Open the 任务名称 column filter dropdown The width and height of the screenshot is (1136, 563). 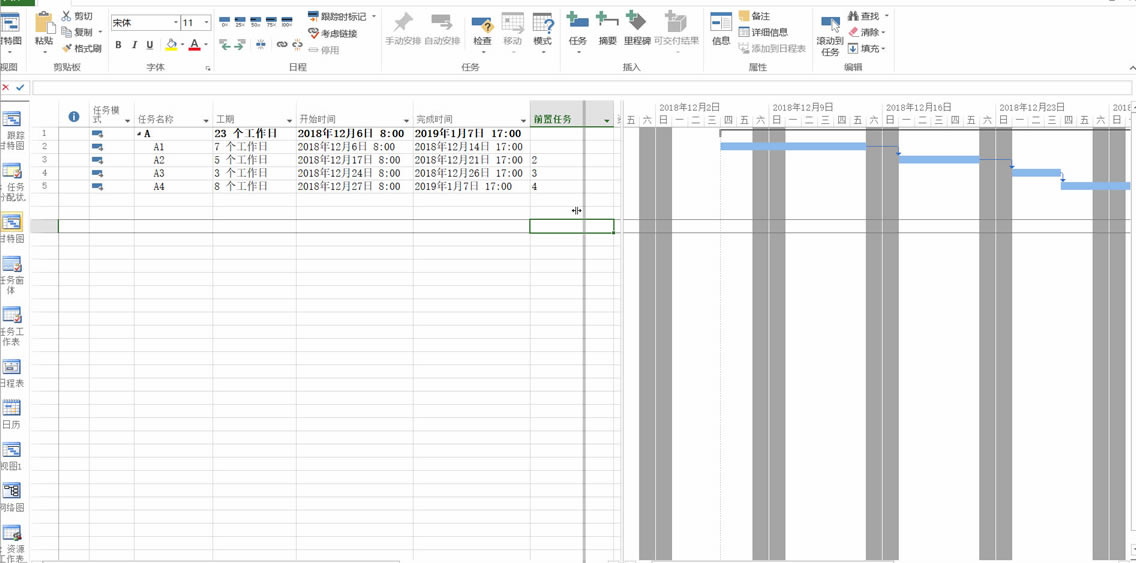click(206, 120)
